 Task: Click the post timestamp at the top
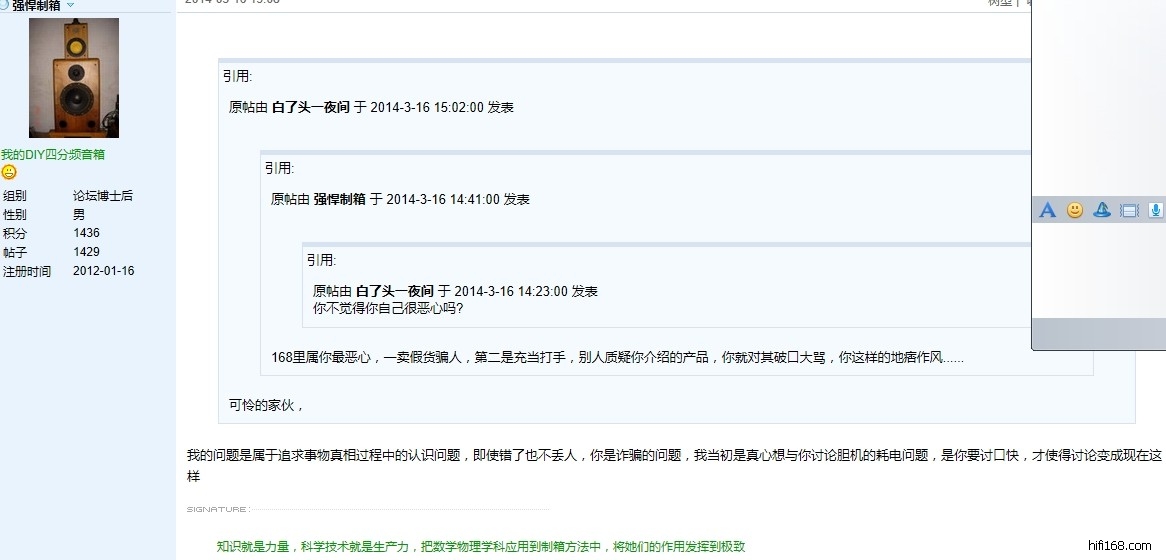tap(232, 3)
